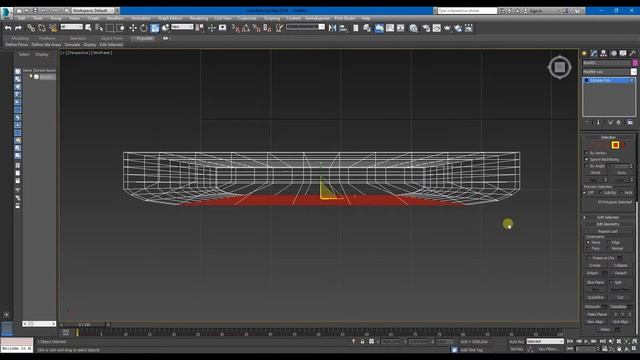The height and width of the screenshot is (360, 640).
Task: Toggle the By Angle checkbox
Action: tap(587, 166)
